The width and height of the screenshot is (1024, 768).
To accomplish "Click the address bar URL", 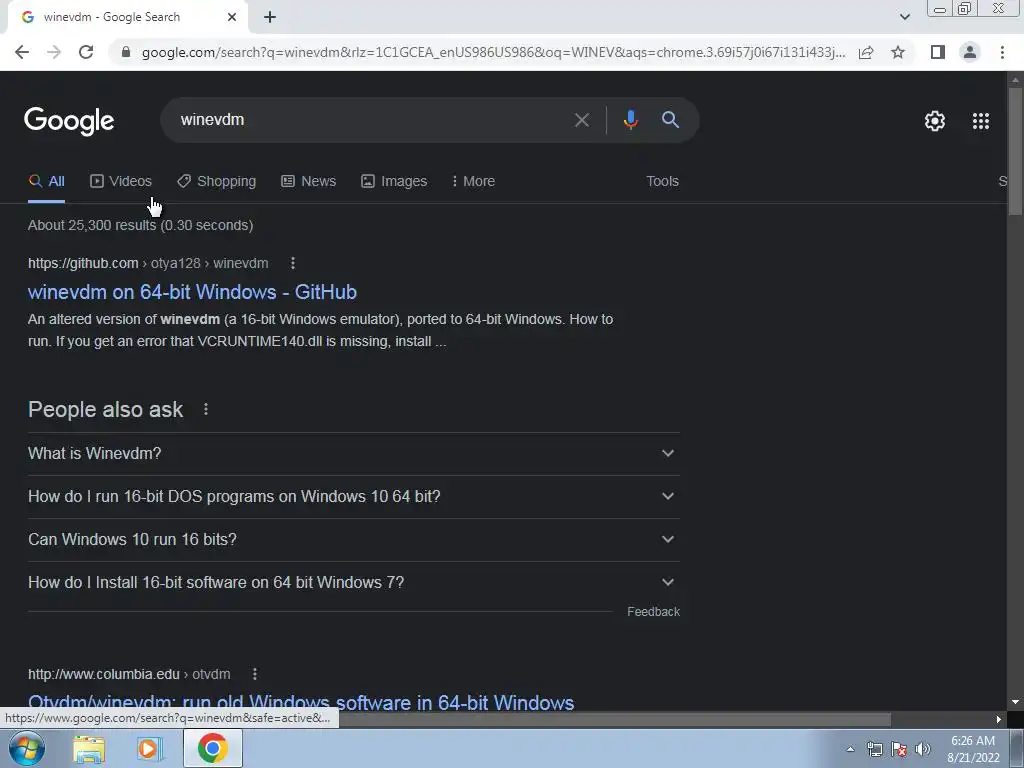I will pos(493,52).
